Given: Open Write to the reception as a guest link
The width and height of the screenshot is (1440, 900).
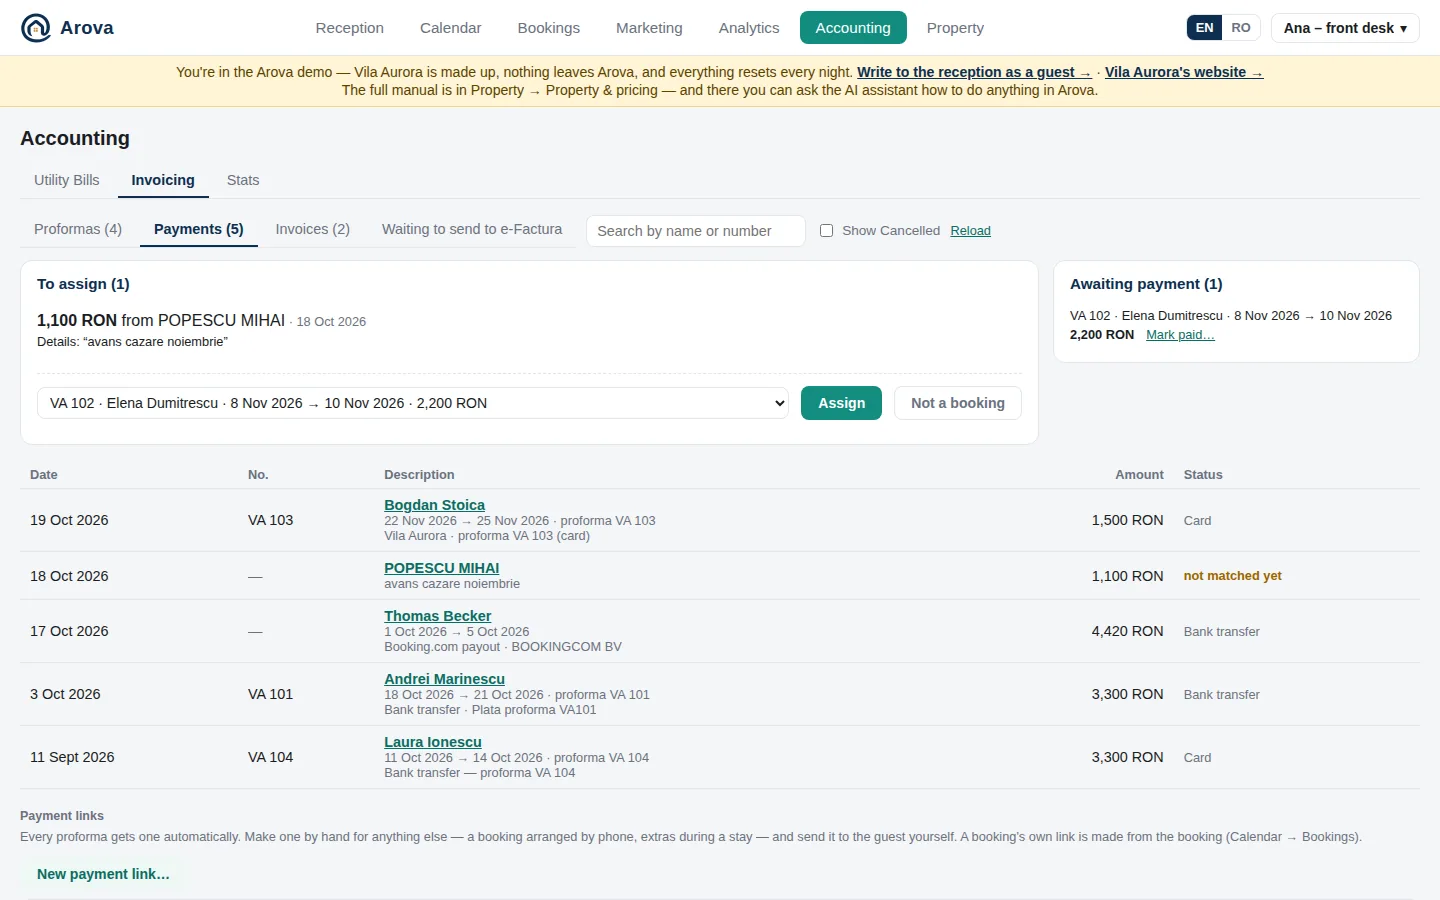Looking at the screenshot, I should [974, 72].
